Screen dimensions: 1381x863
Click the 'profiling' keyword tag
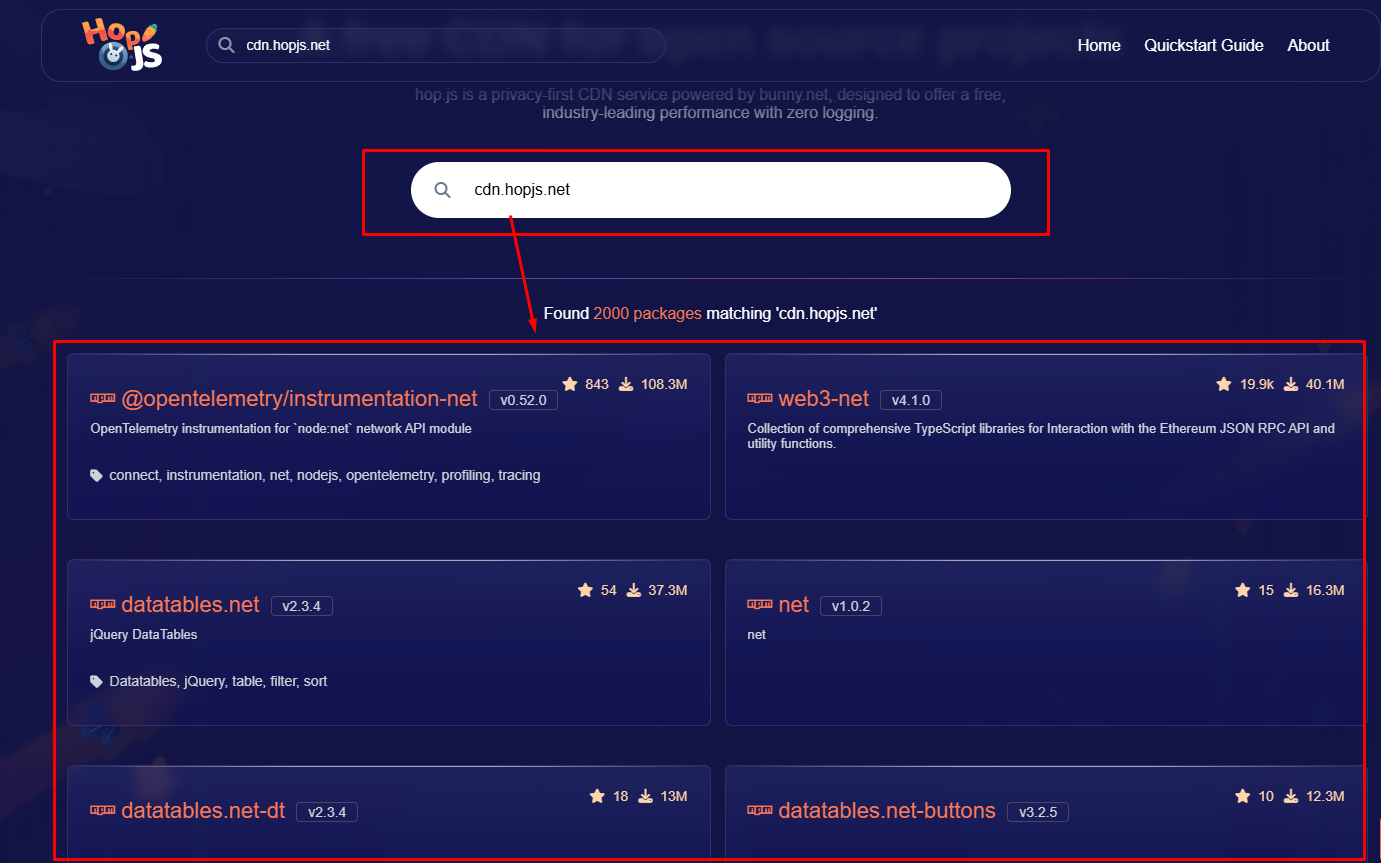point(466,475)
